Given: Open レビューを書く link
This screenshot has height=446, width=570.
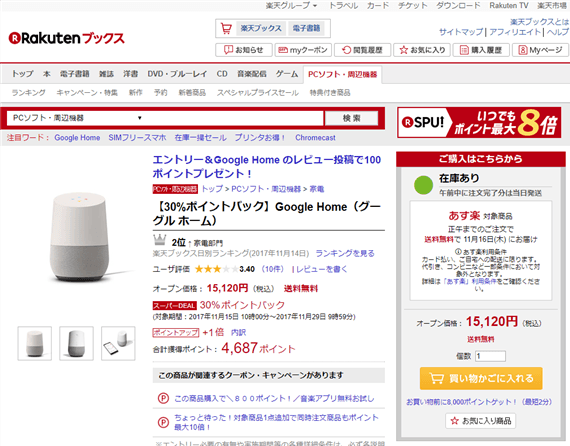Looking at the screenshot, I should [322, 269].
